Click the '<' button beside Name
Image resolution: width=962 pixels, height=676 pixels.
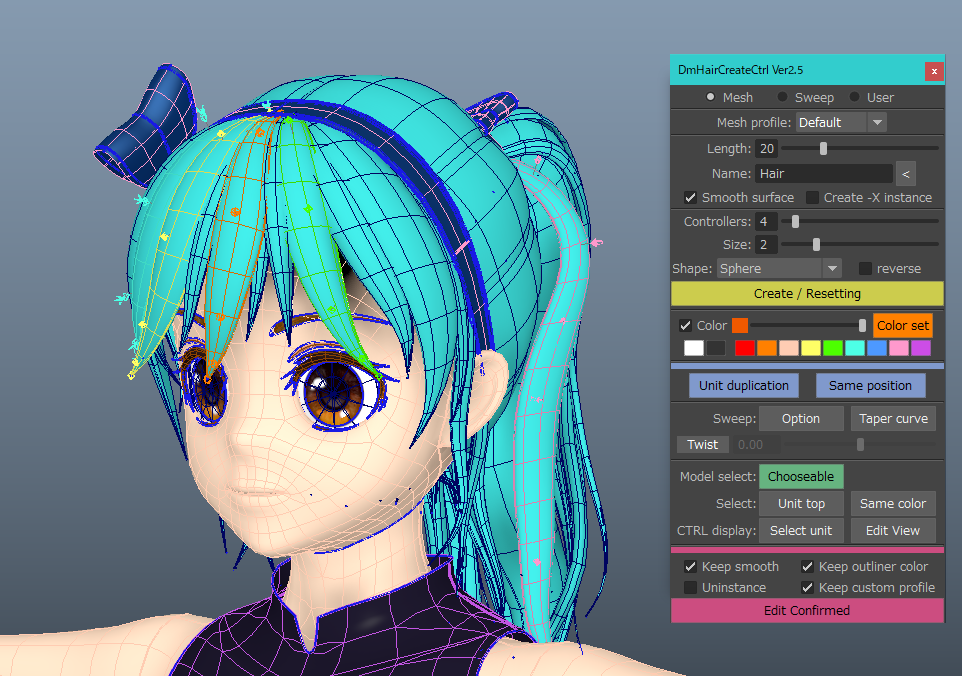906,174
